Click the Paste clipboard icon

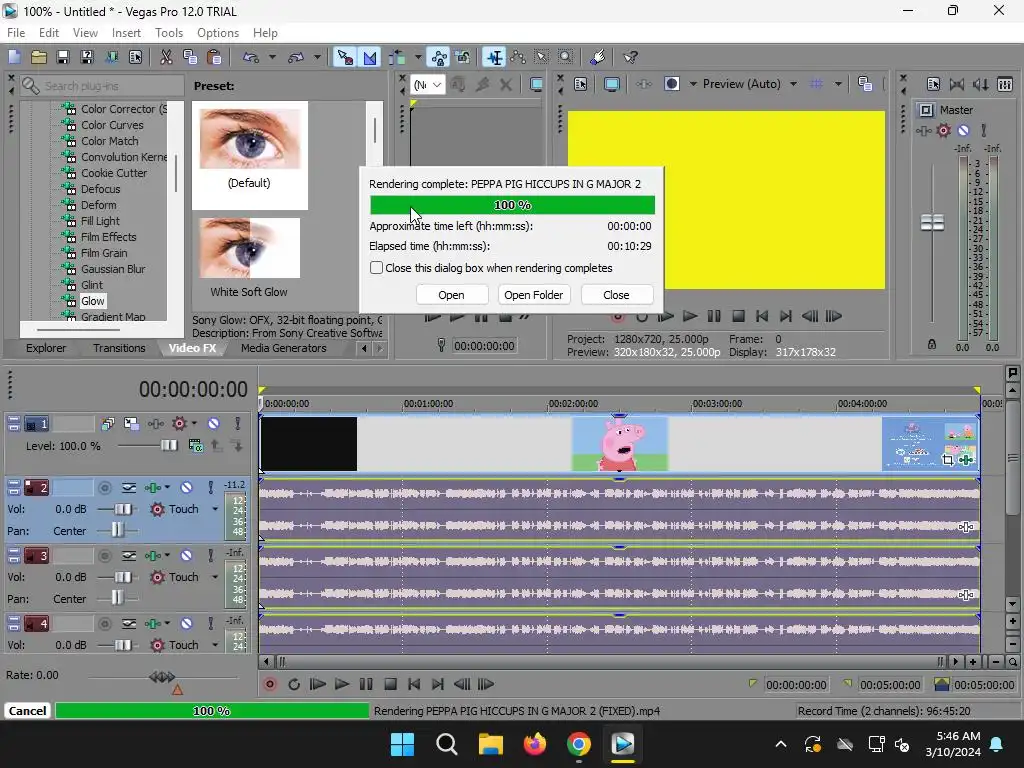214,57
